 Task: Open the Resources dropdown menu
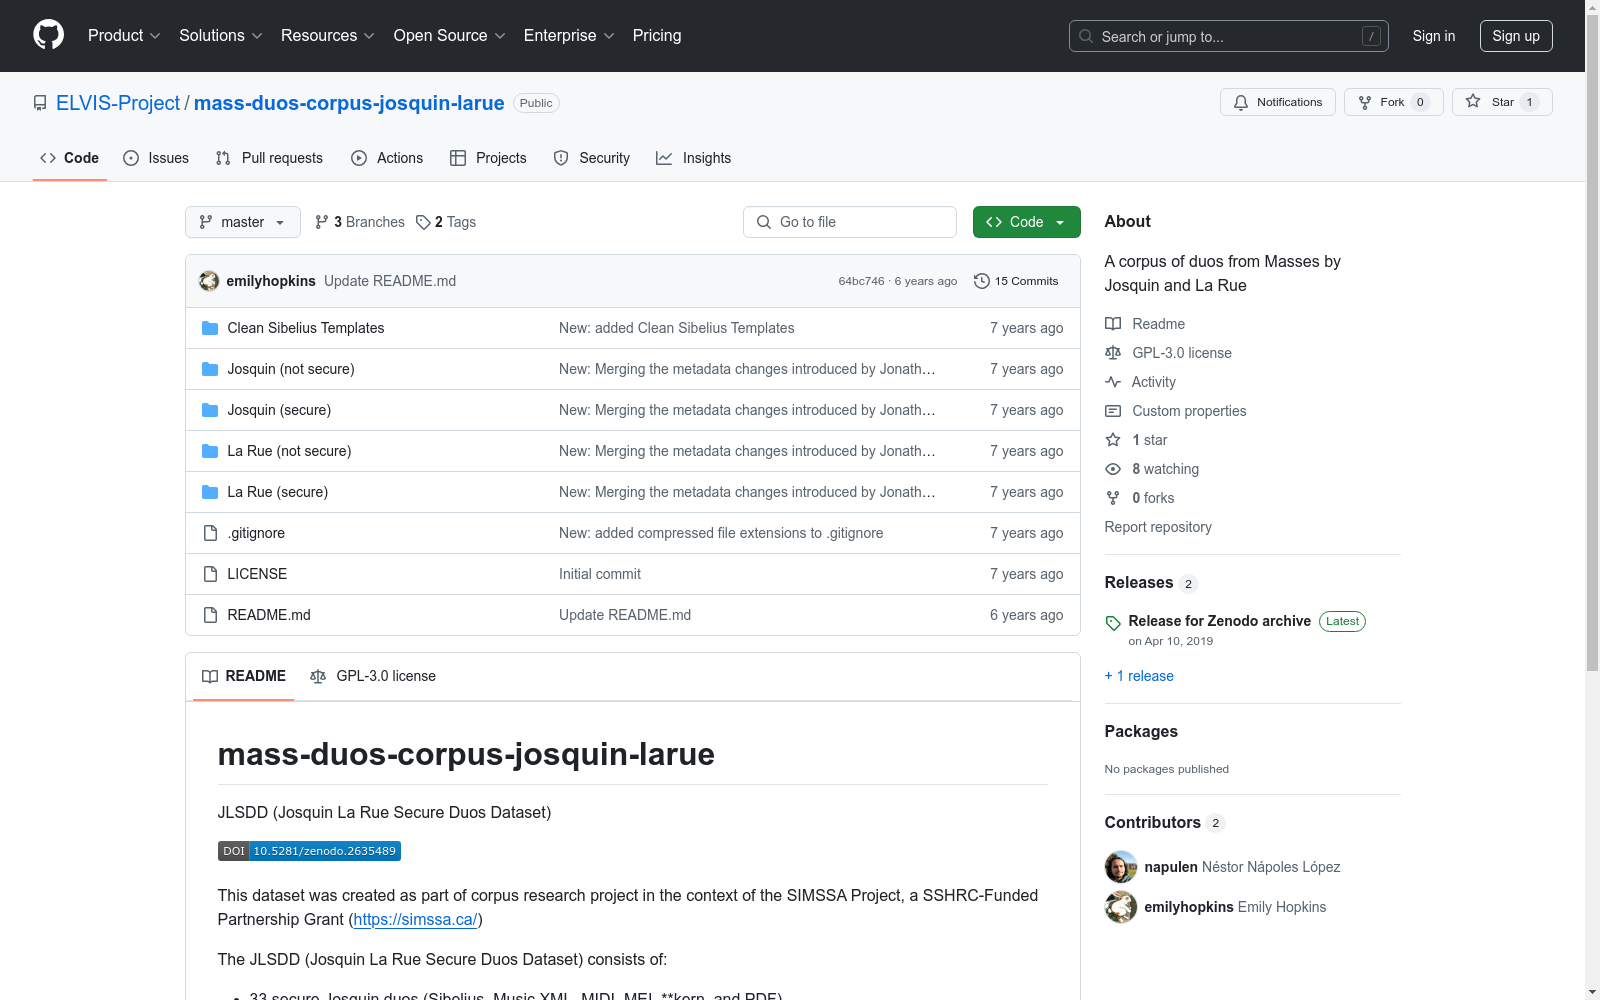pyautogui.click(x=328, y=36)
